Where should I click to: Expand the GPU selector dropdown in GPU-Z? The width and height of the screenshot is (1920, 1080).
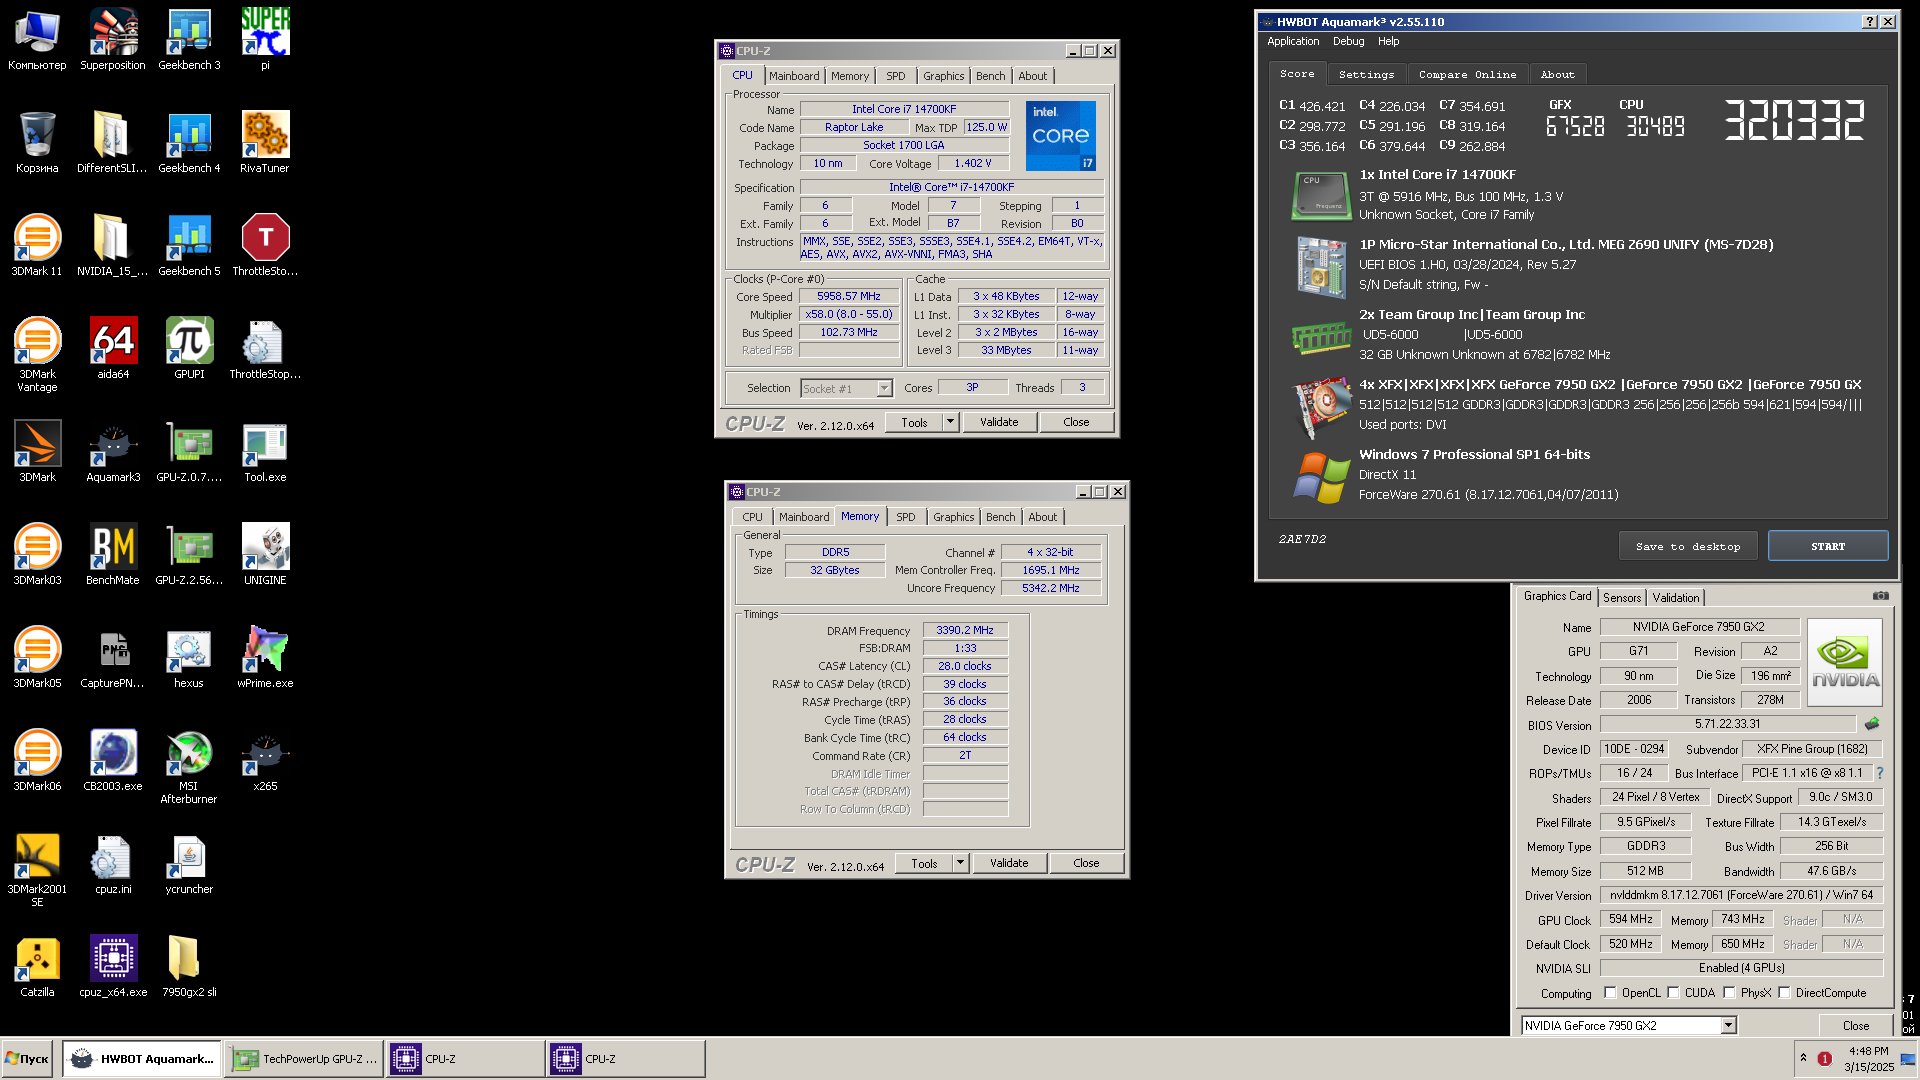click(x=1728, y=1025)
